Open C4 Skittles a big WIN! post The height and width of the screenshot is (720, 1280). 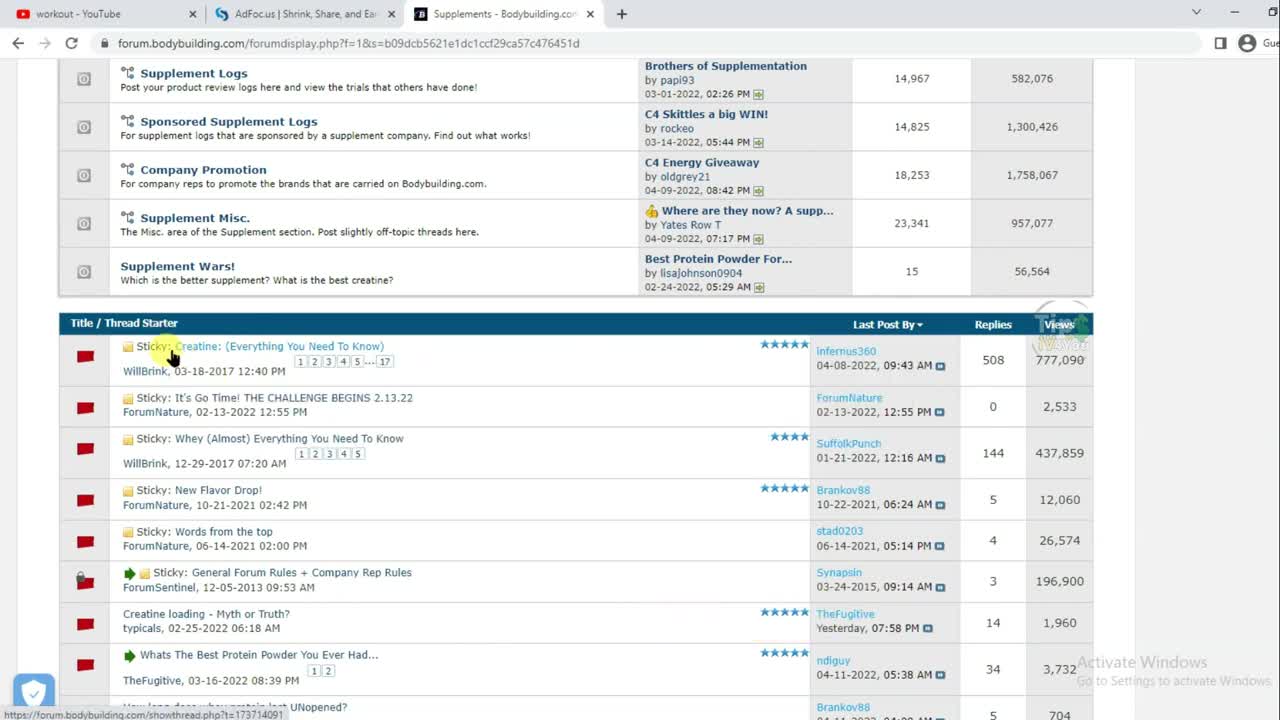click(x=706, y=114)
